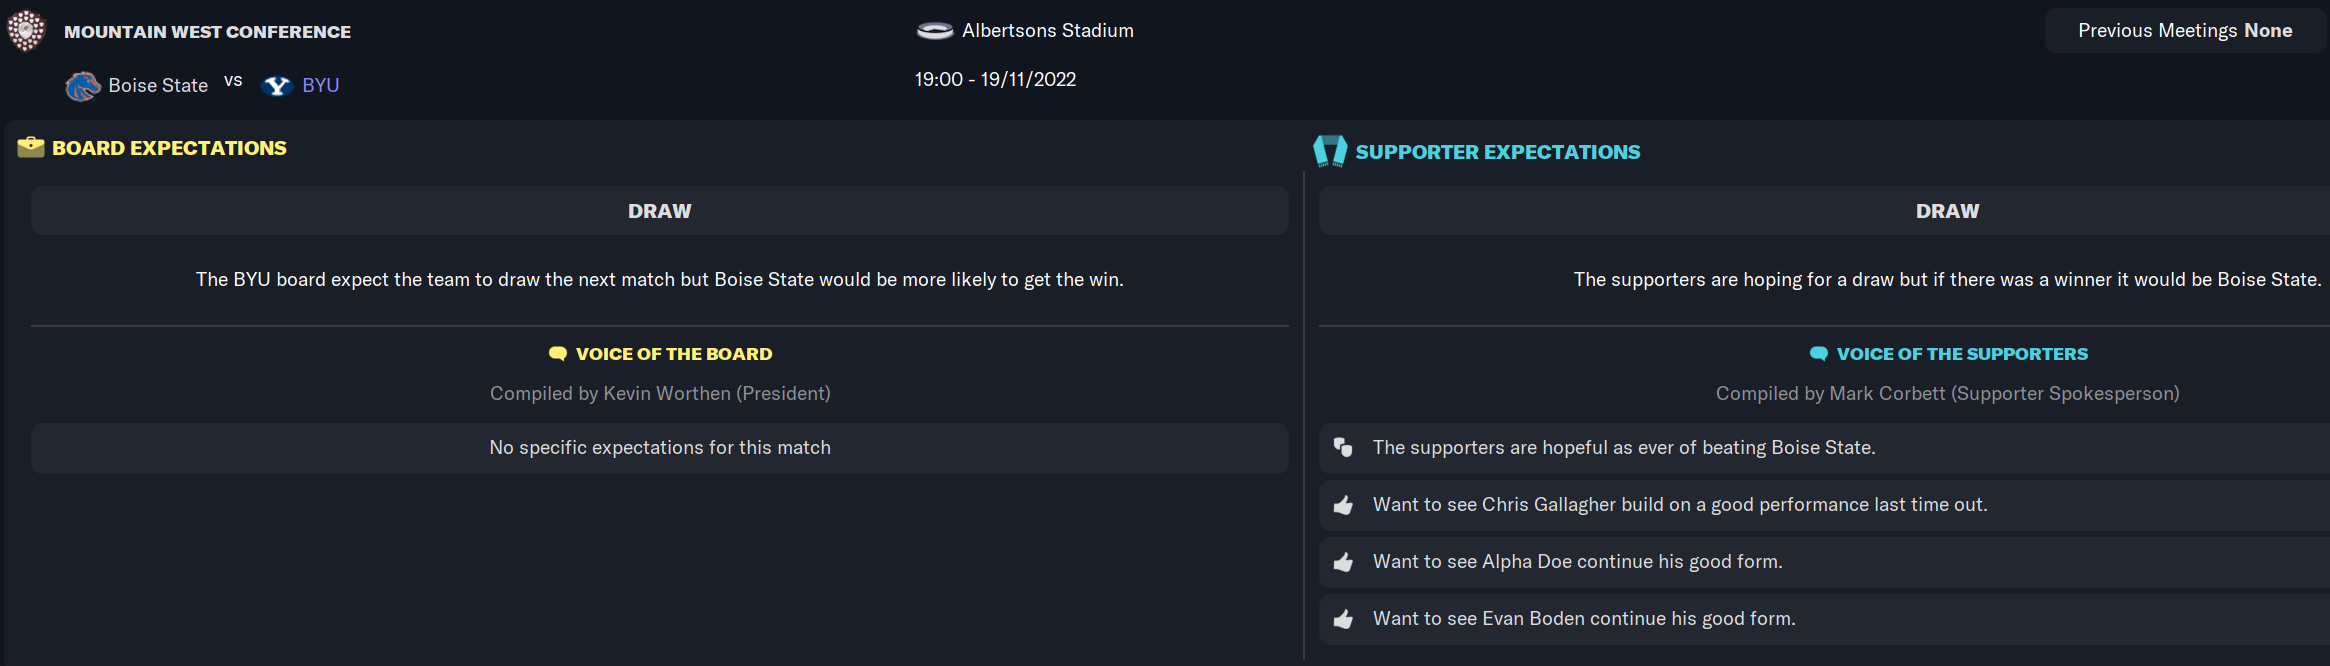
Task: Open Albertsons Stadium details link
Action: [x=1048, y=31]
